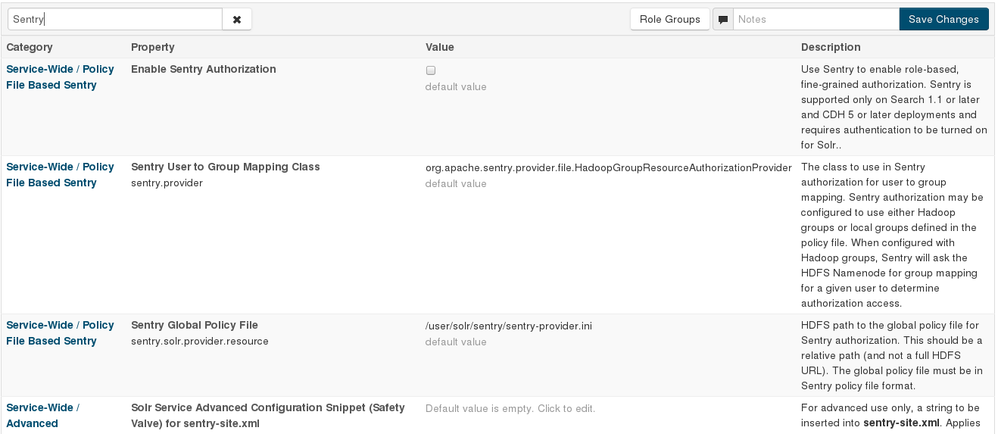Image resolution: width=998 pixels, height=434 pixels.
Task: Click the empty safety valve value to edit
Action: click(510, 408)
